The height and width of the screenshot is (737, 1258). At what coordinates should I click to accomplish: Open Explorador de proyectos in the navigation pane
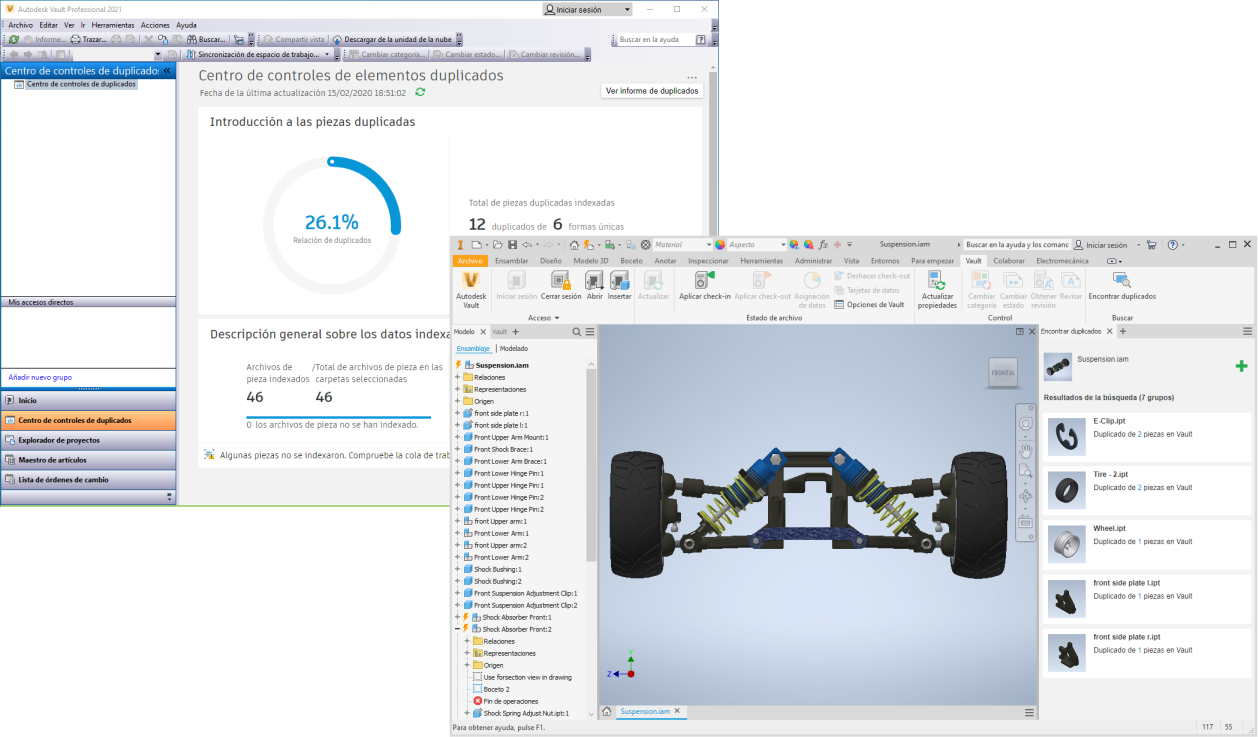(x=88, y=440)
